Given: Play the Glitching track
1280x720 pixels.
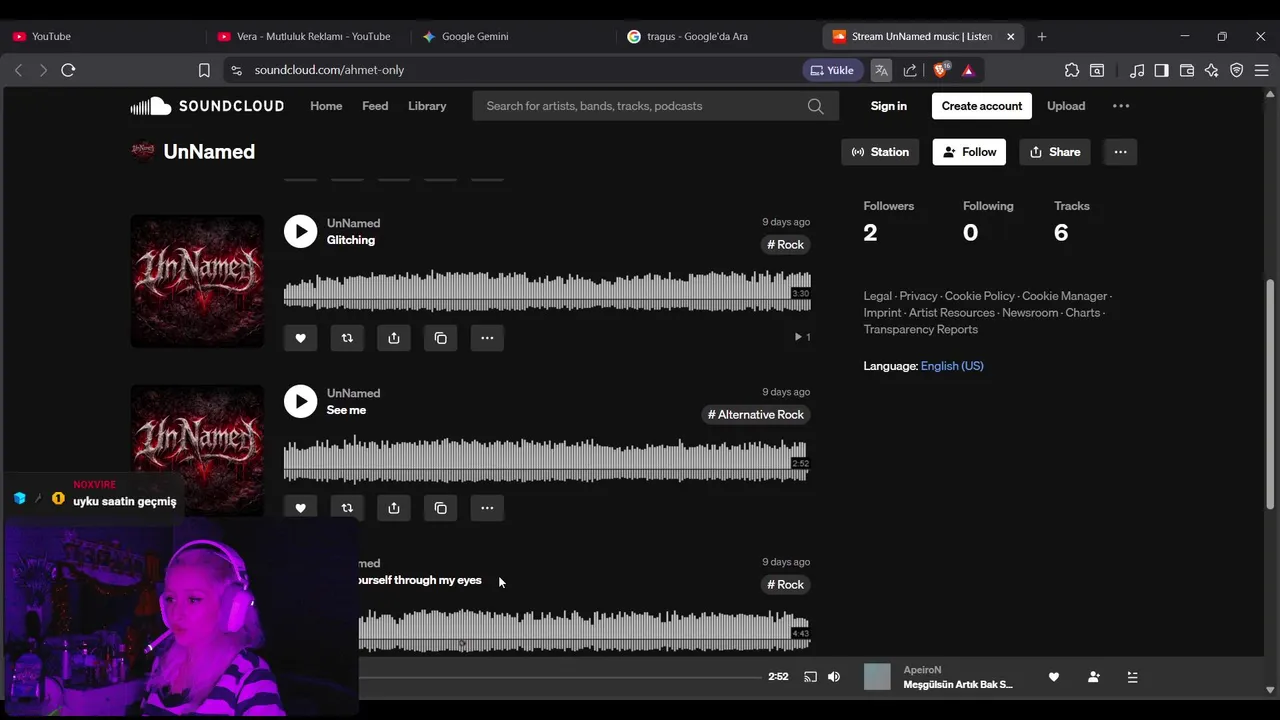Looking at the screenshot, I should coord(300,231).
